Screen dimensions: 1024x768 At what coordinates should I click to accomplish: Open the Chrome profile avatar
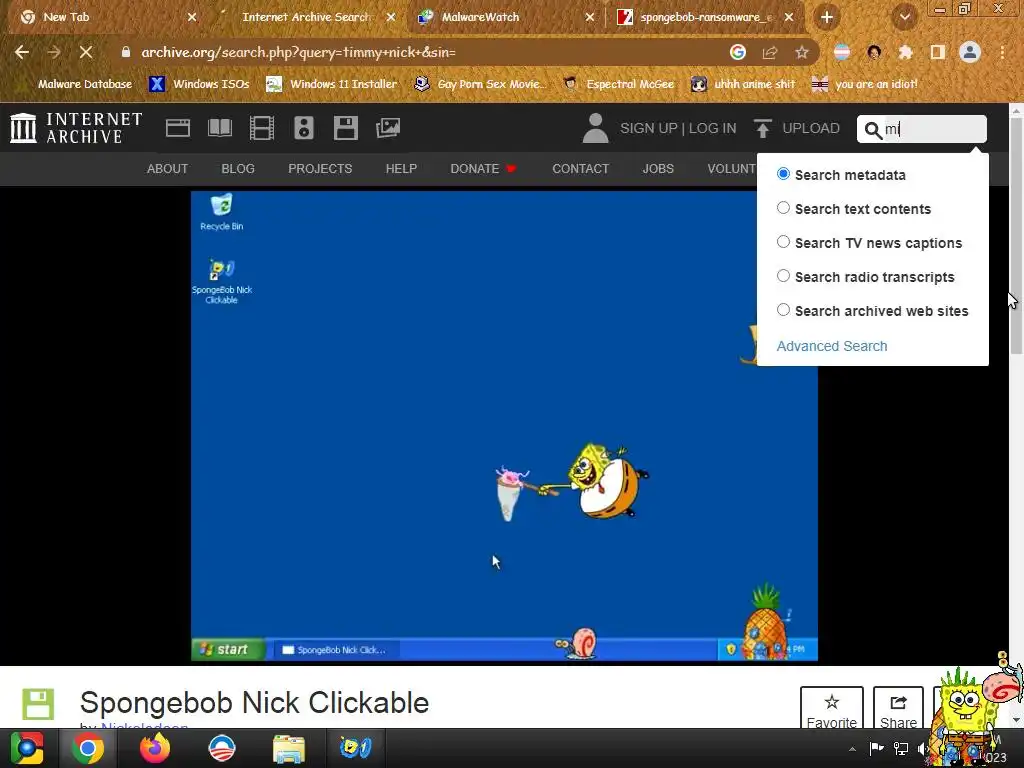pyautogui.click(x=970, y=52)
